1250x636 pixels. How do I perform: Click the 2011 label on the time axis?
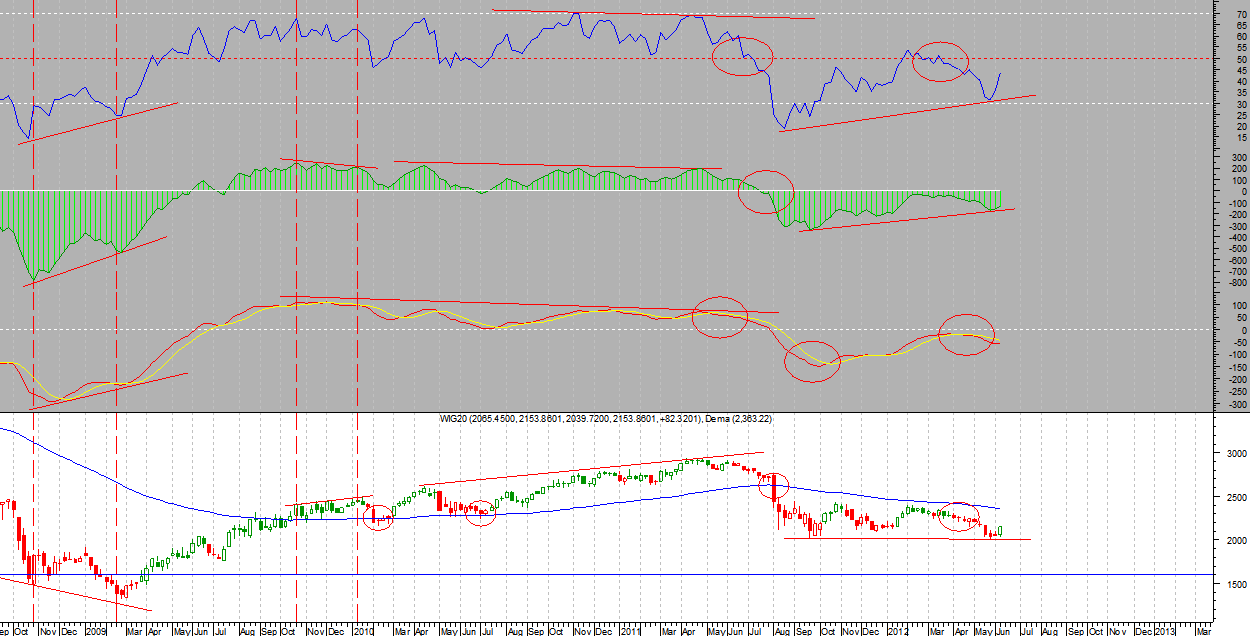[629, 631]
